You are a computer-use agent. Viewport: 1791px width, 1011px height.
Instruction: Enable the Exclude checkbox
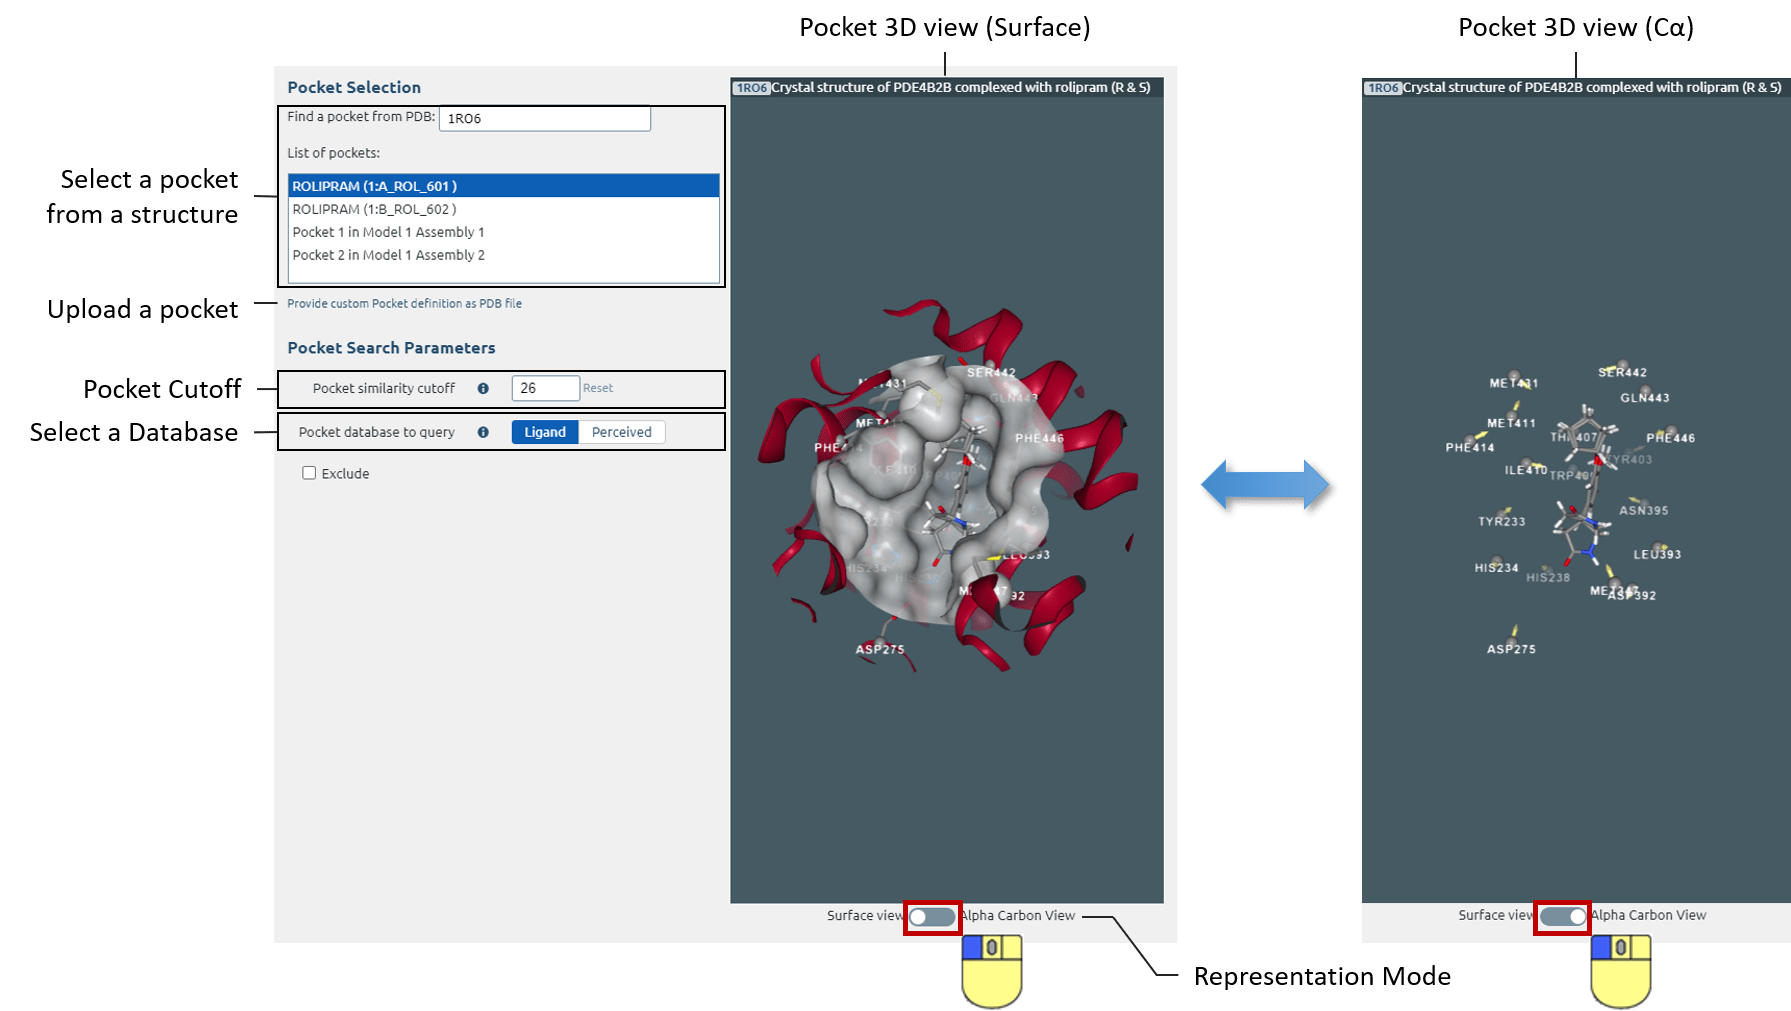pos(309,473)
